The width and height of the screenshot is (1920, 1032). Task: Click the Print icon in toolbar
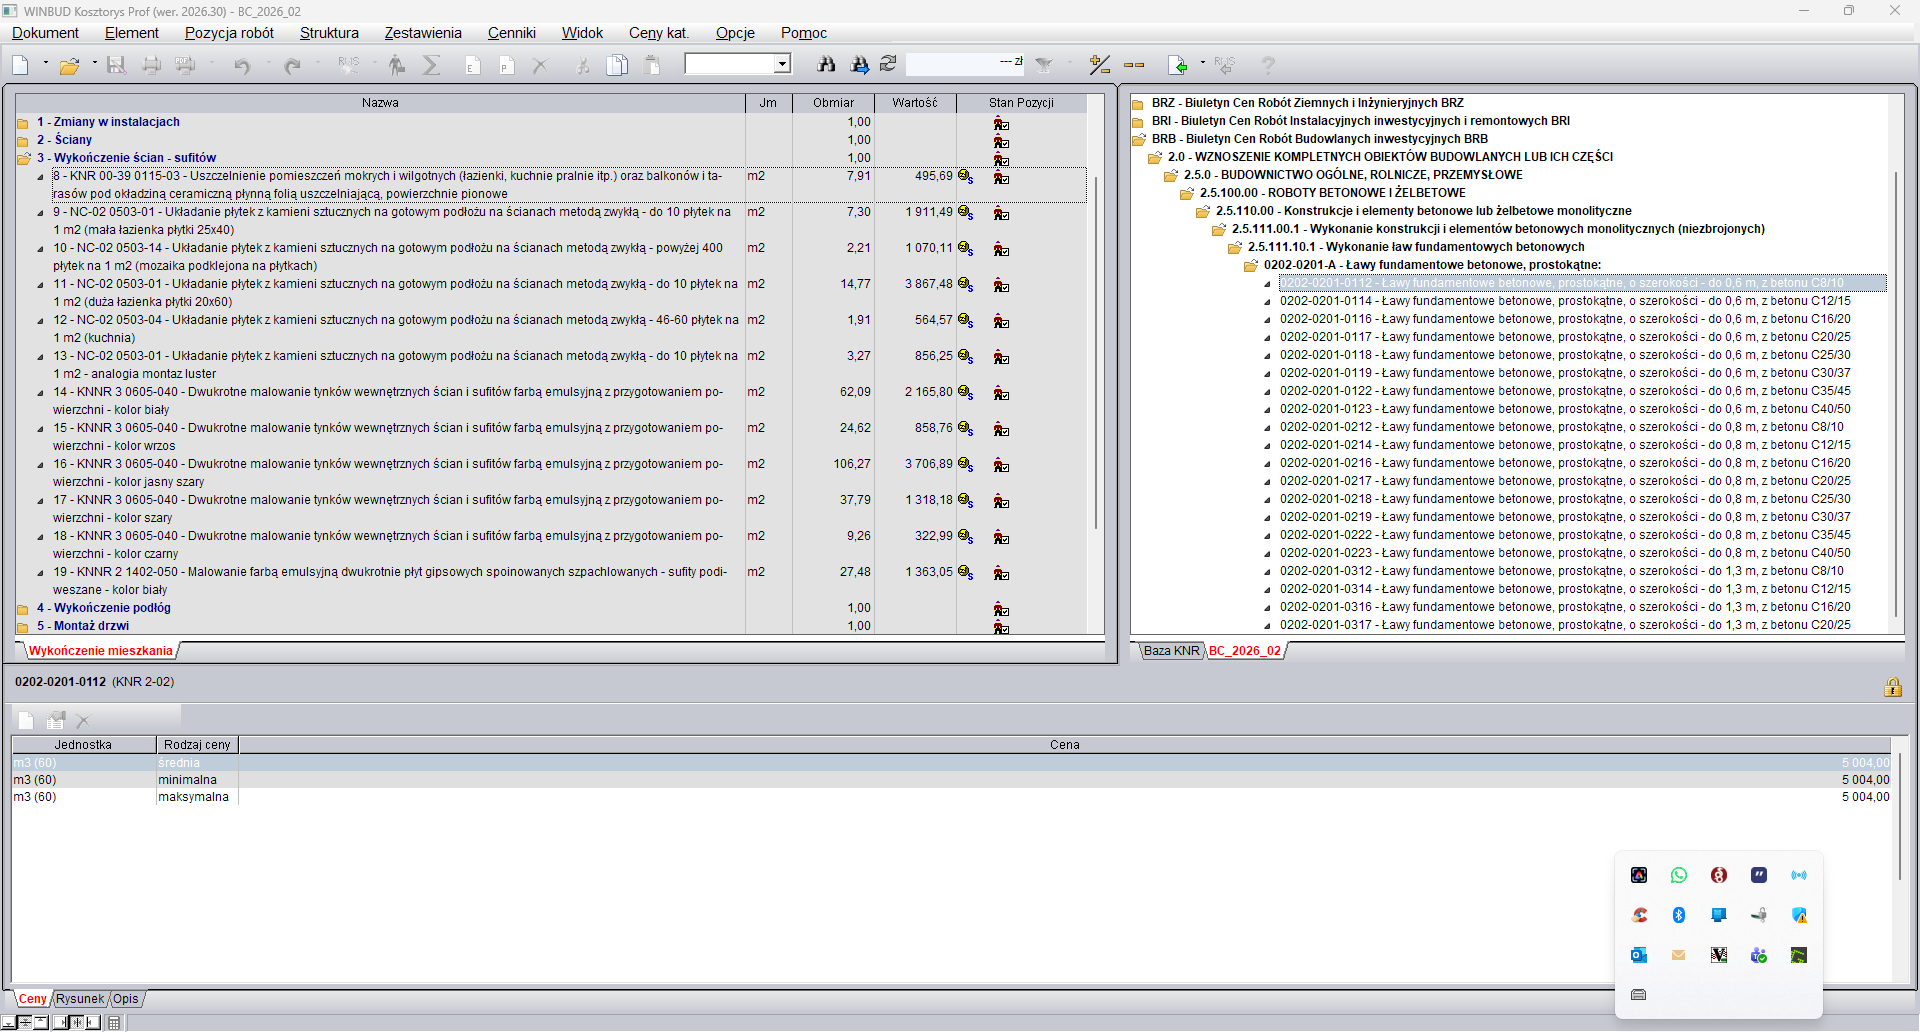click(x=151, y=66)
